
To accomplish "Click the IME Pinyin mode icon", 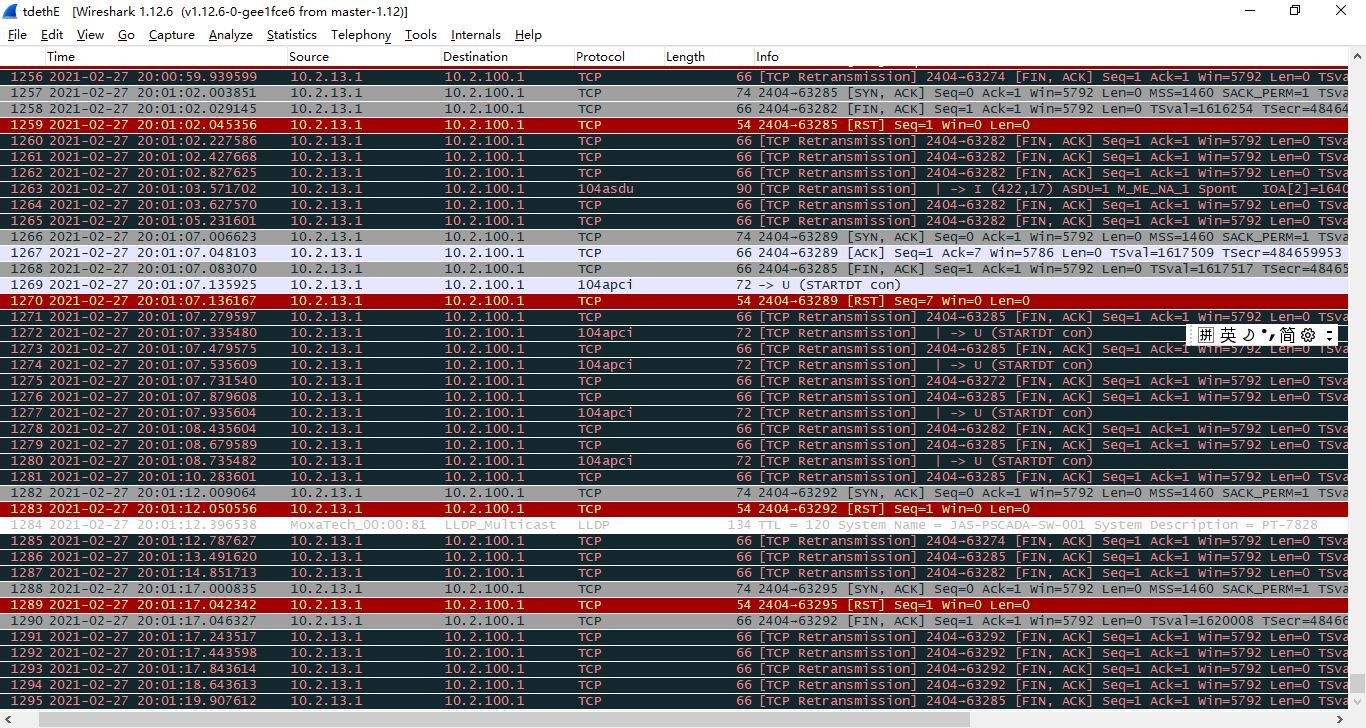I will [x=1205, y=335].
